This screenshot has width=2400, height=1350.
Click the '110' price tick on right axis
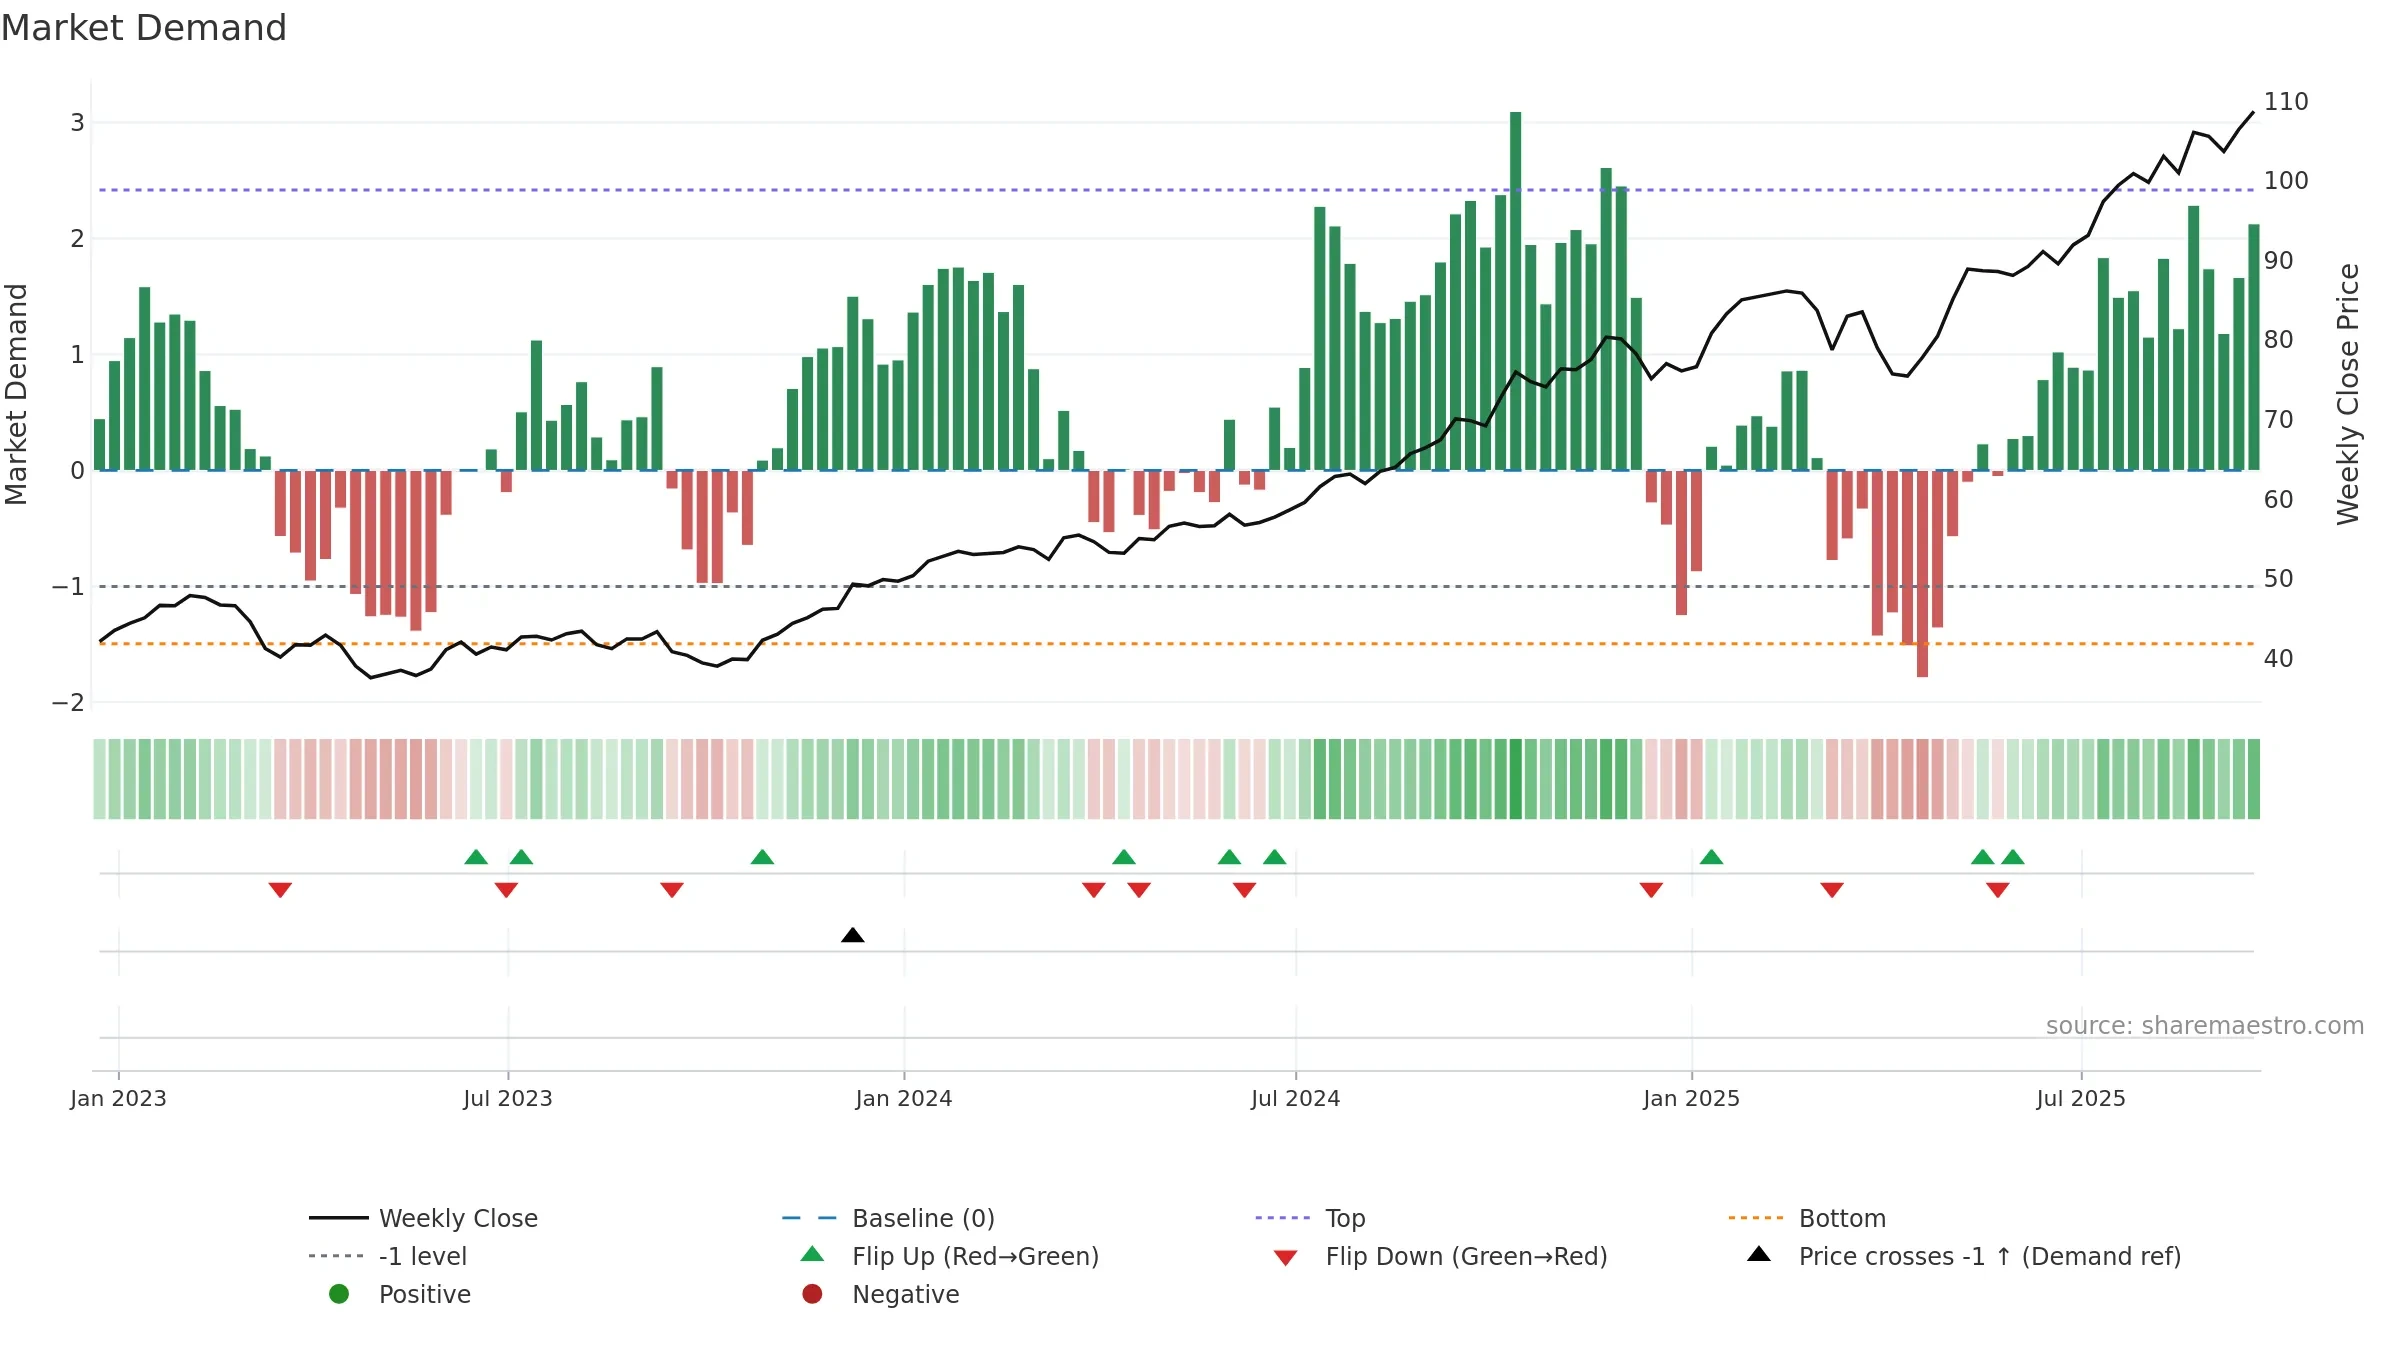coord(2286,101)
